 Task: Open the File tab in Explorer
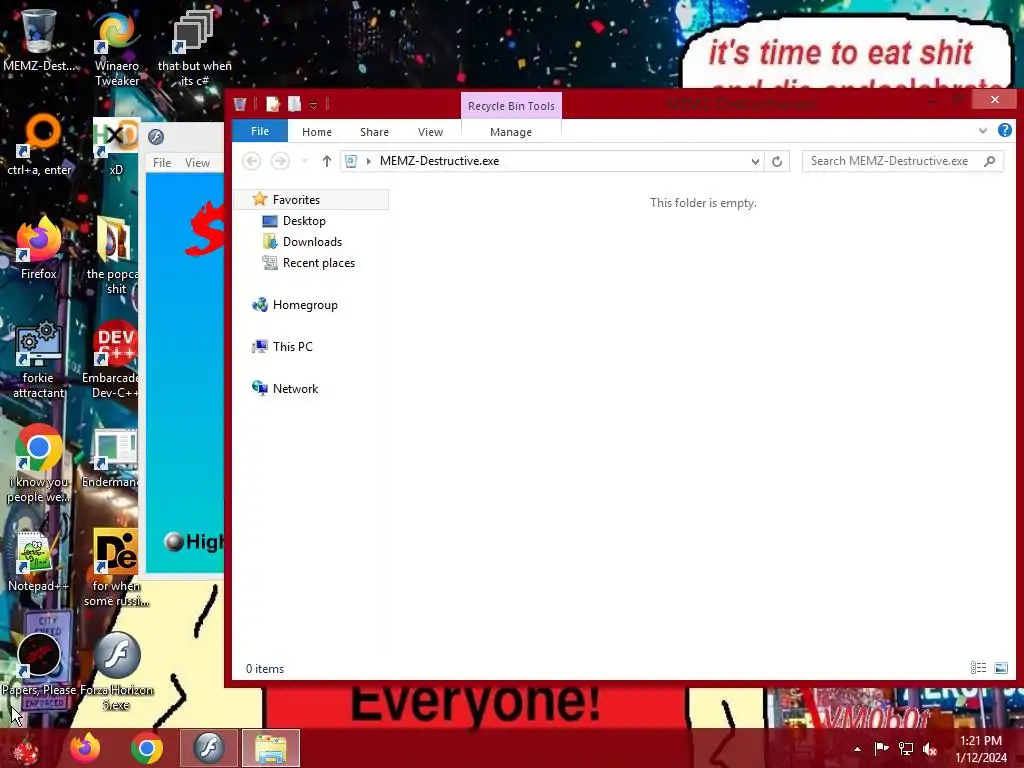tap(260, 131)
